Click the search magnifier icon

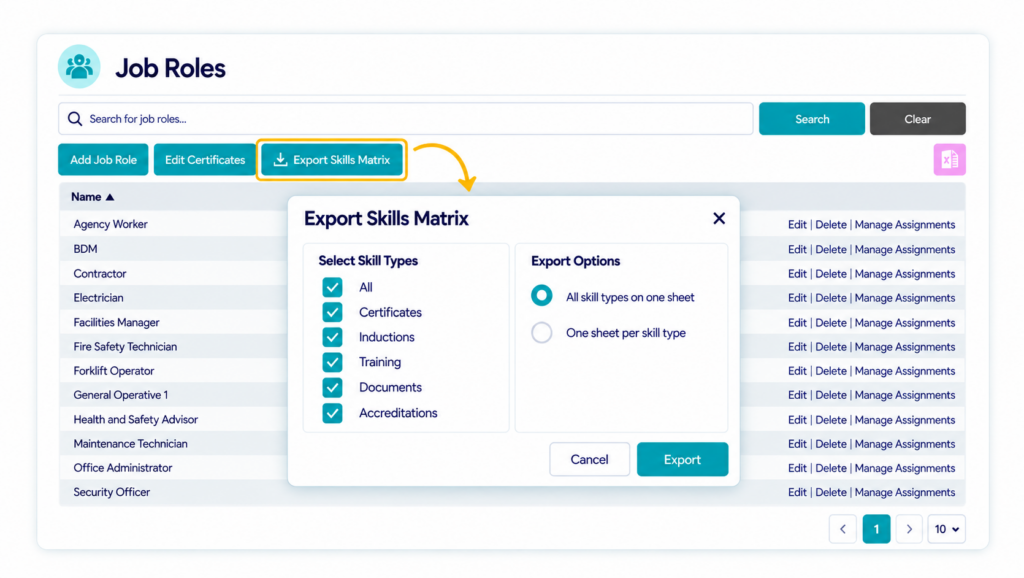pyautogui.click(x=75, y=119)
